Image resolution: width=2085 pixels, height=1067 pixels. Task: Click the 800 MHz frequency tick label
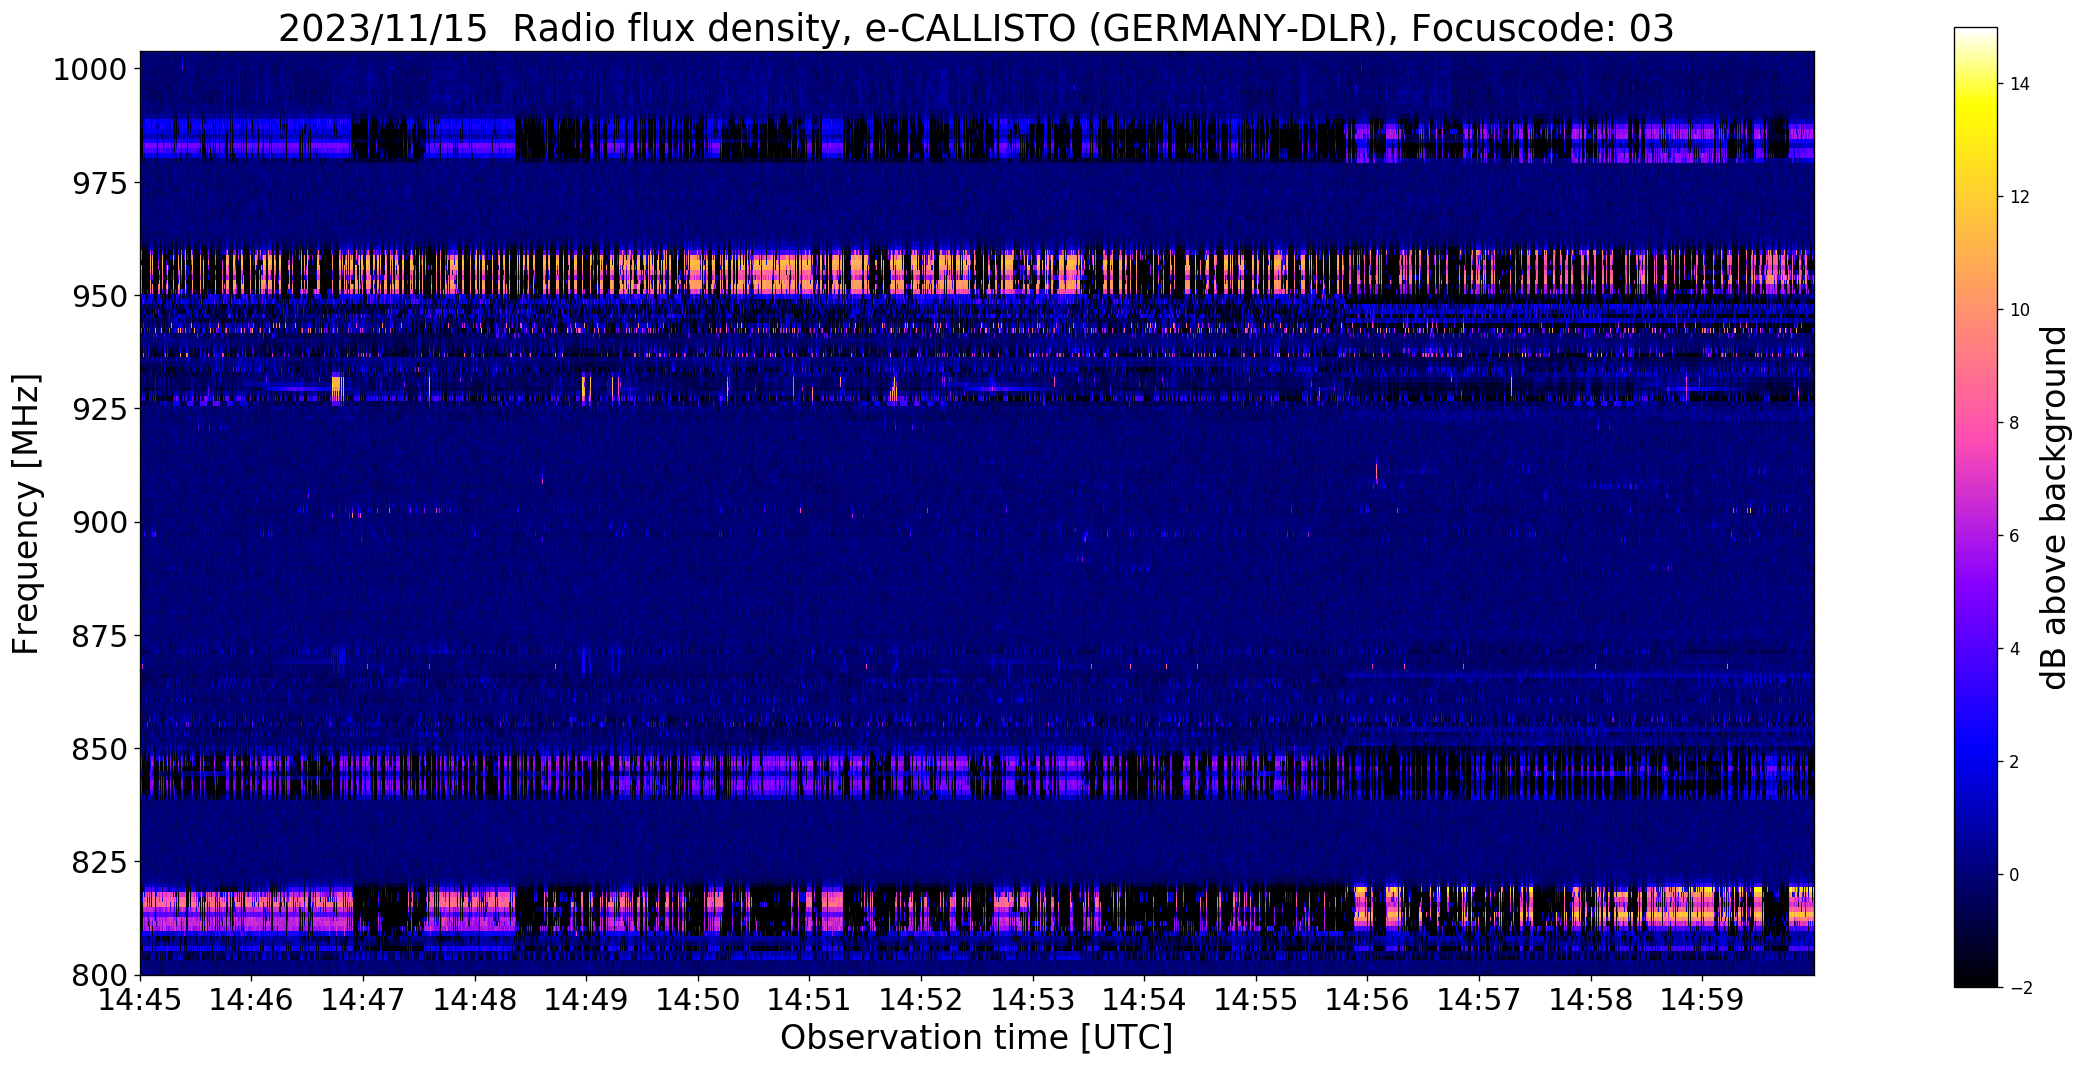100,975
